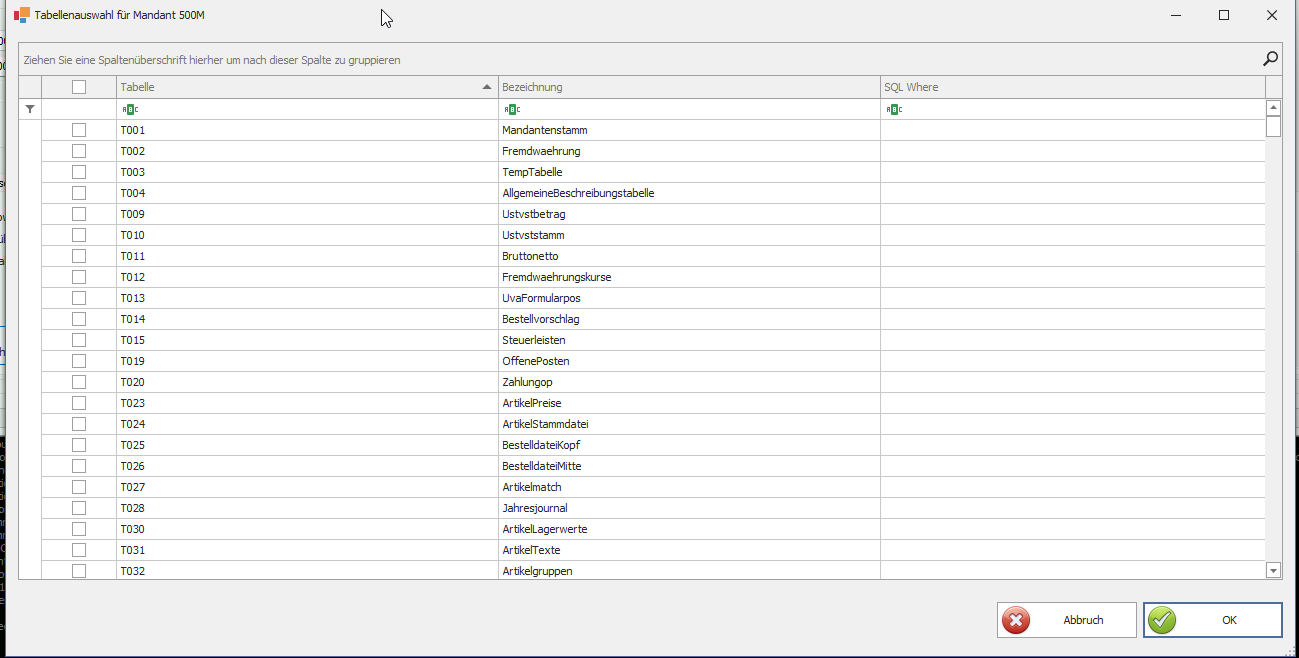Click the Tabelle ascending sort arrow
Viewport: 1299px width, 658px height.
coord(487,87)
